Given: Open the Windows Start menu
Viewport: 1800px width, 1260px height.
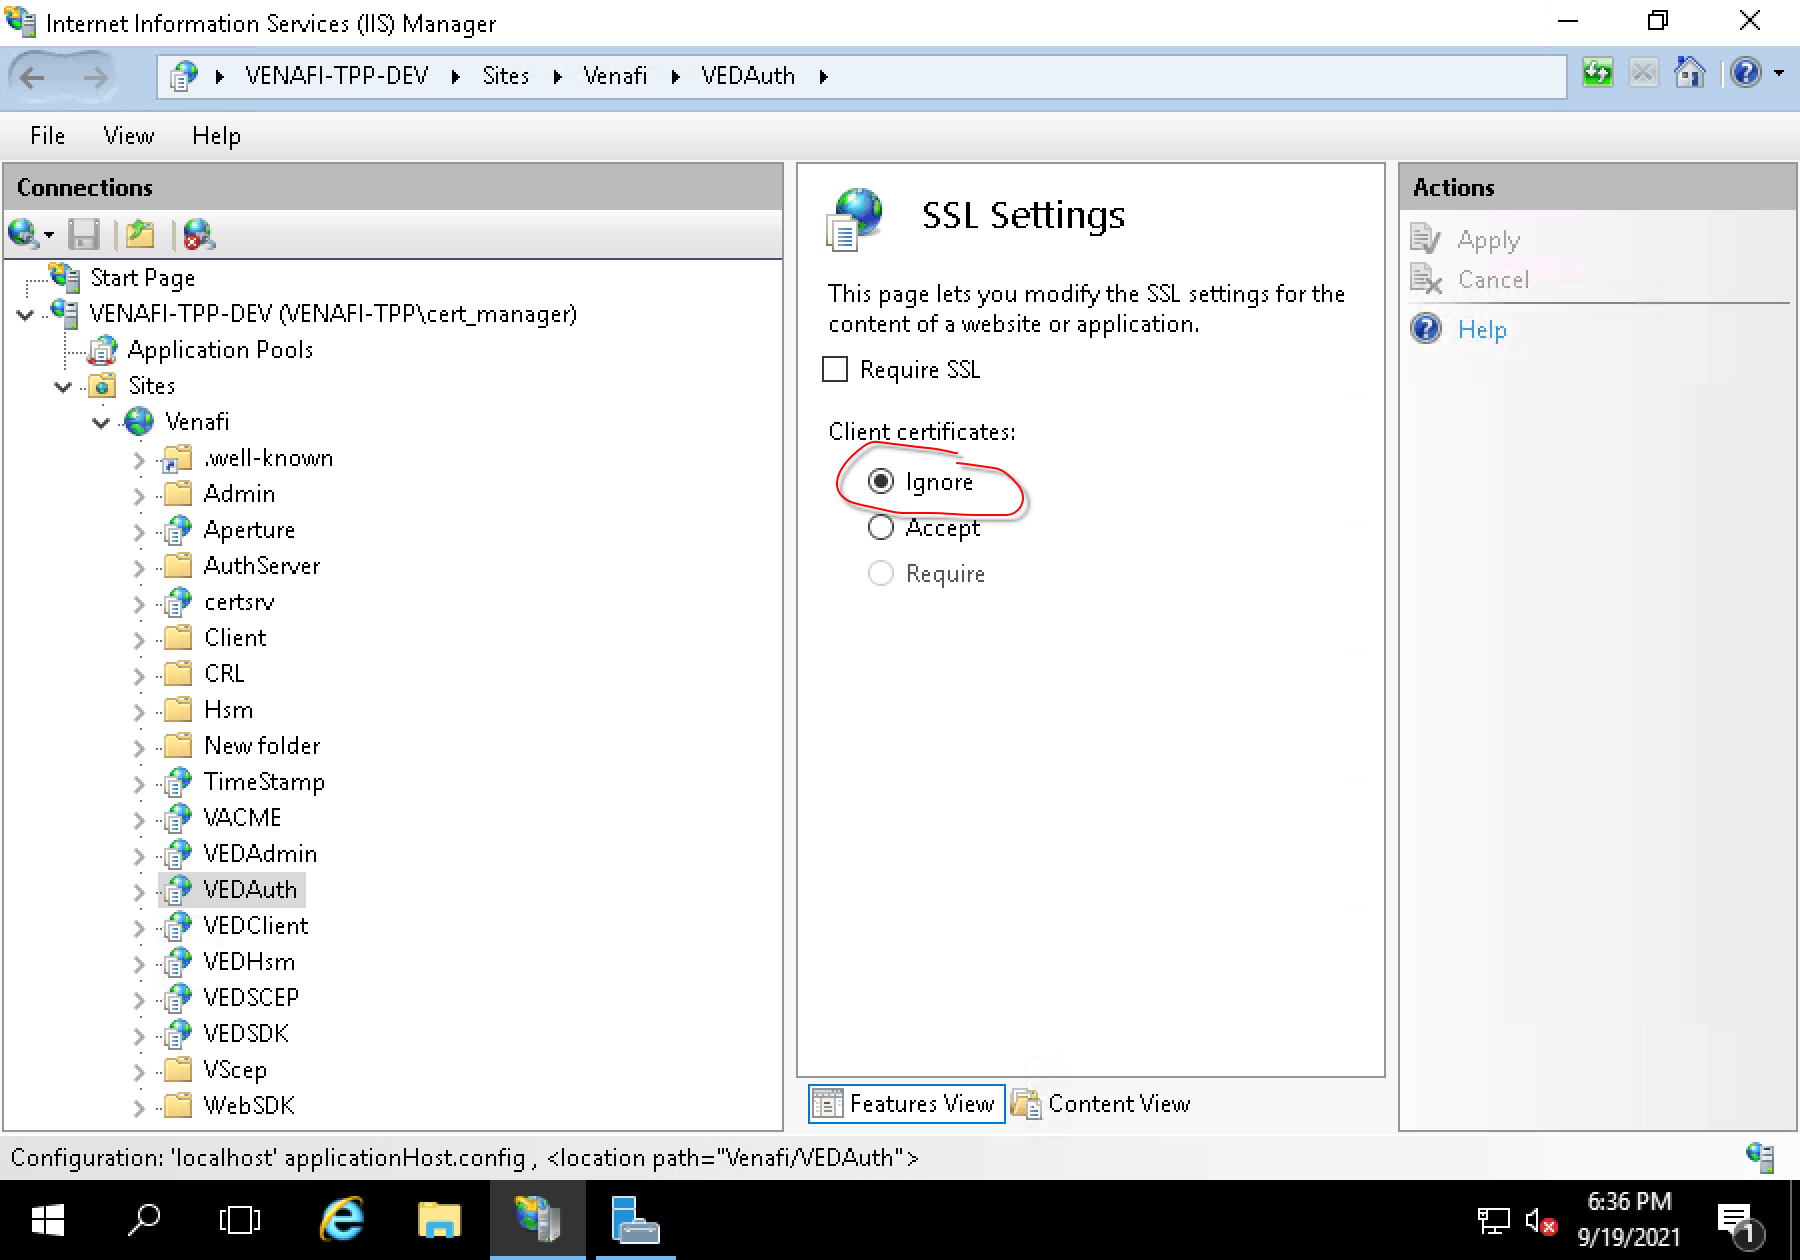Looking at the screenshot, I should click(x=47, y=1220).
